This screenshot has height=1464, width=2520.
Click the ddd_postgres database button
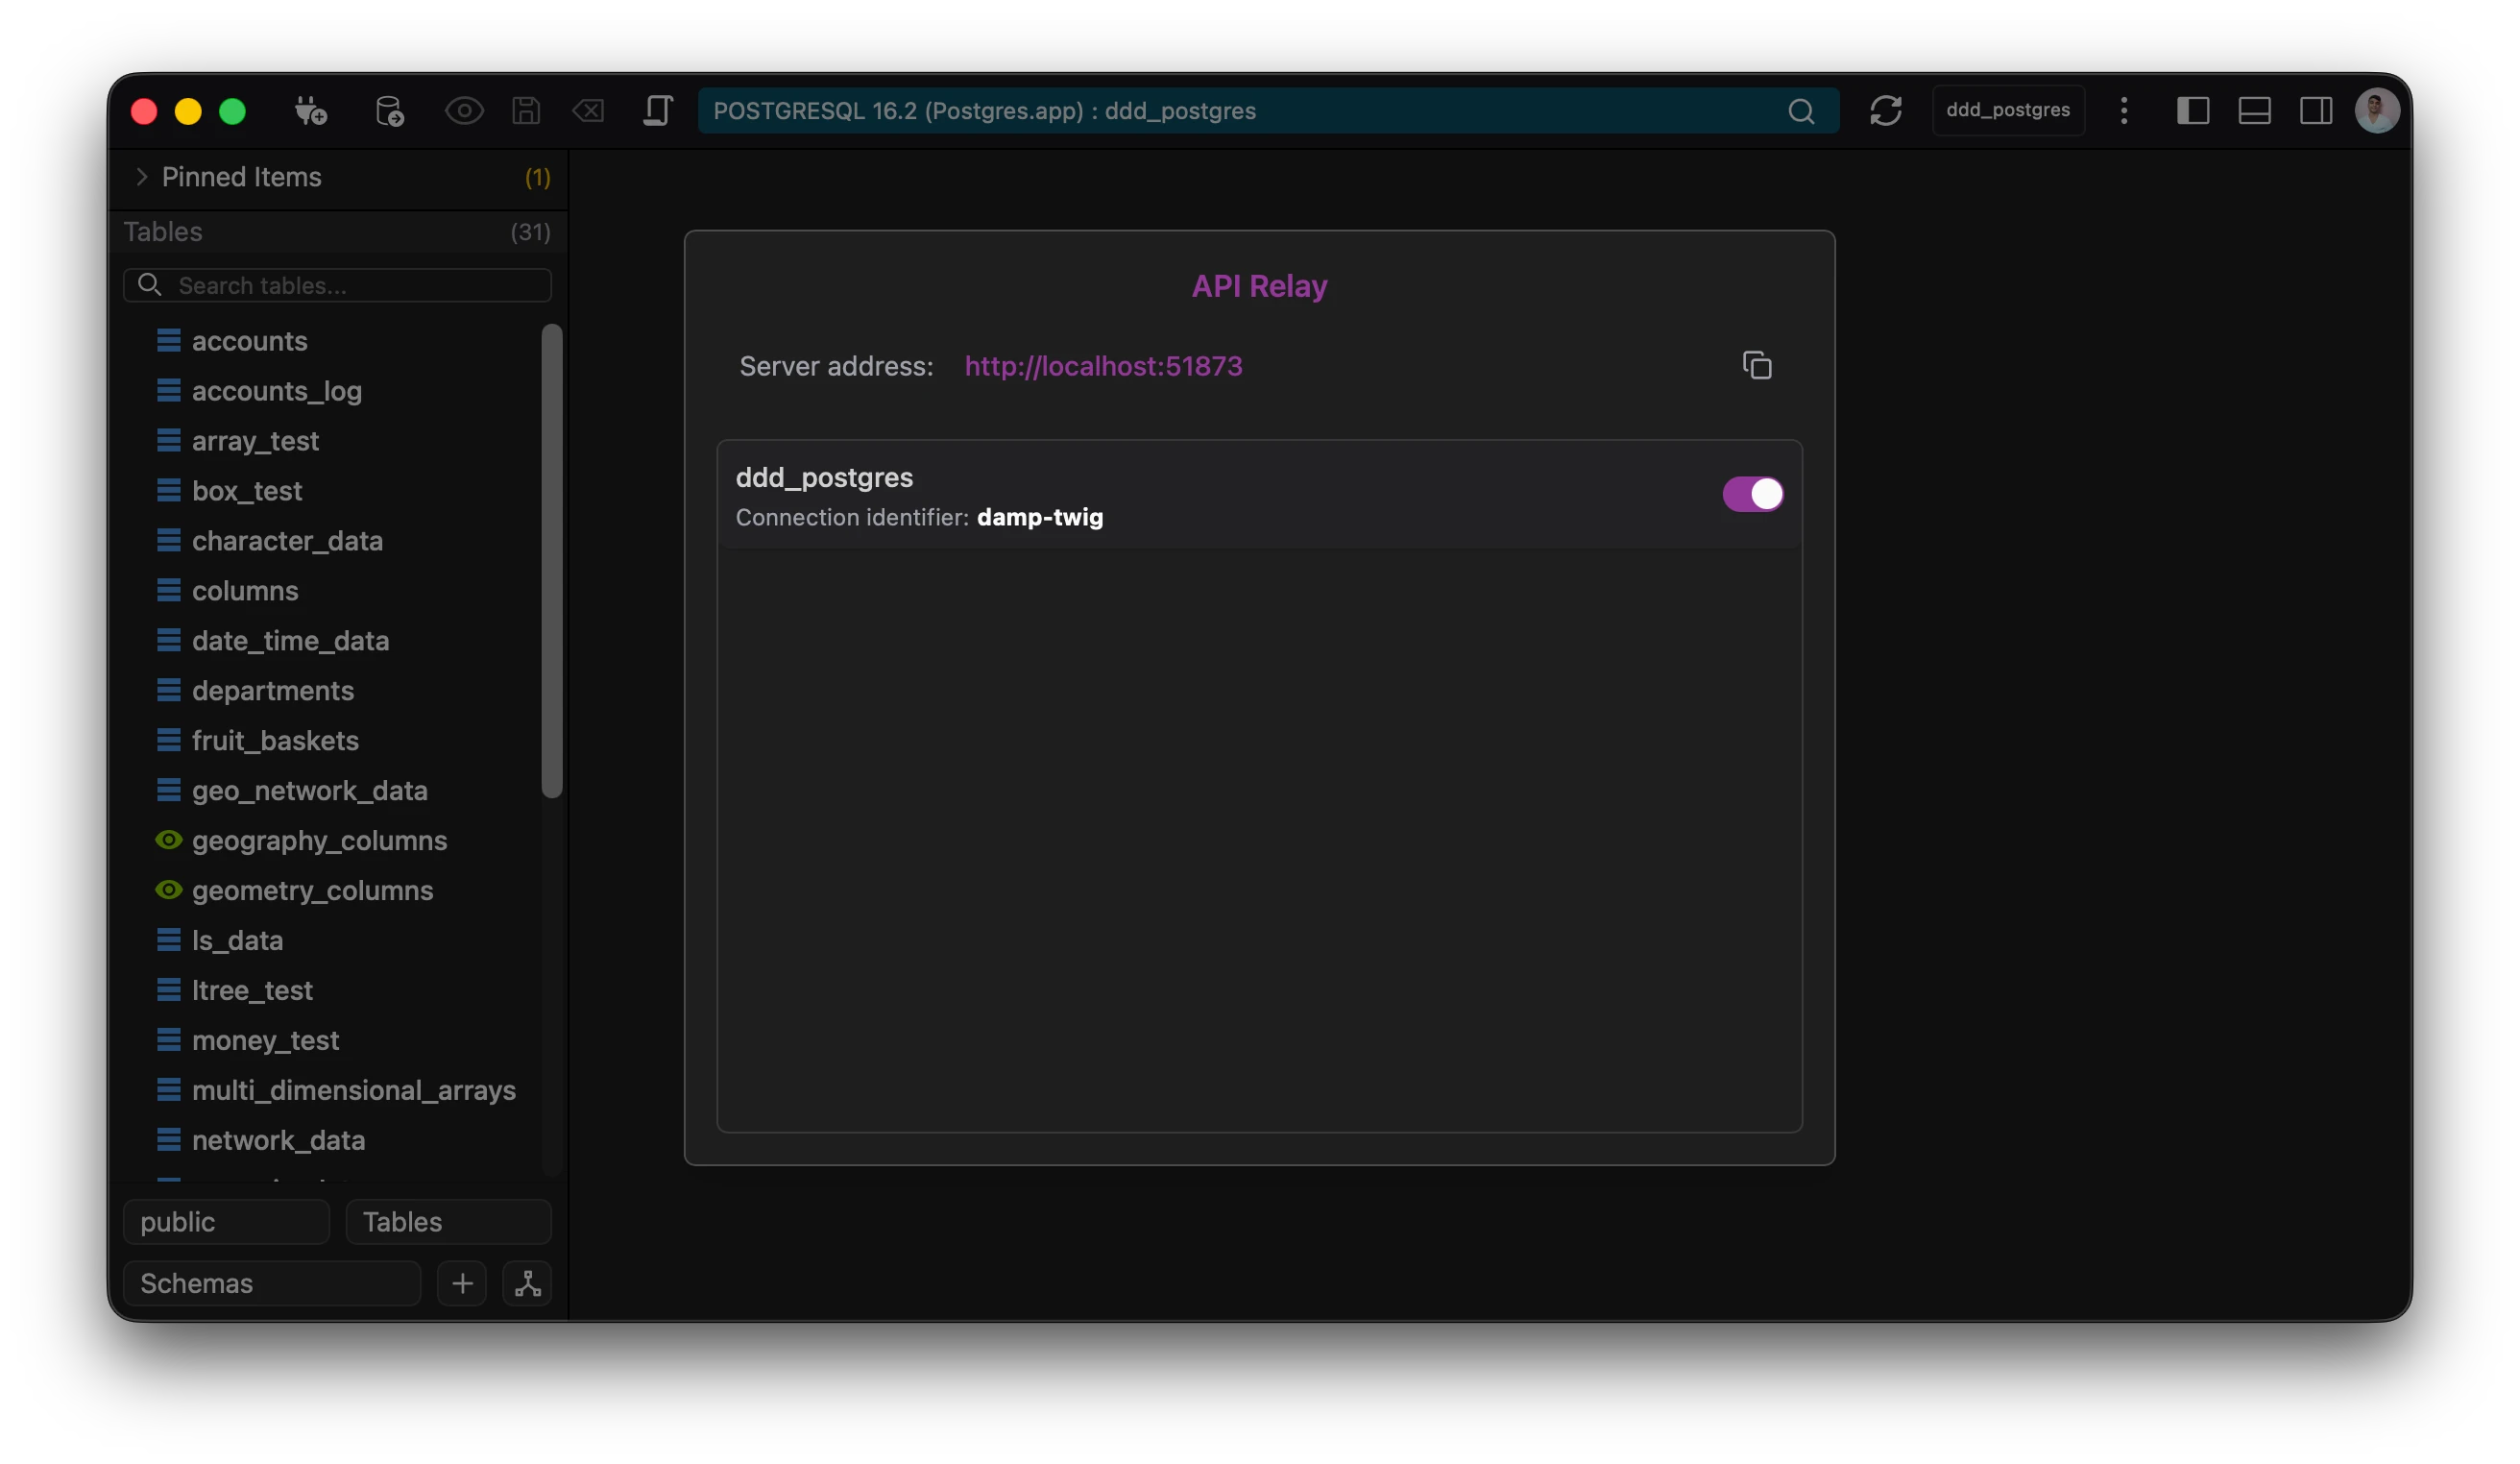(x=2007, y=111)
